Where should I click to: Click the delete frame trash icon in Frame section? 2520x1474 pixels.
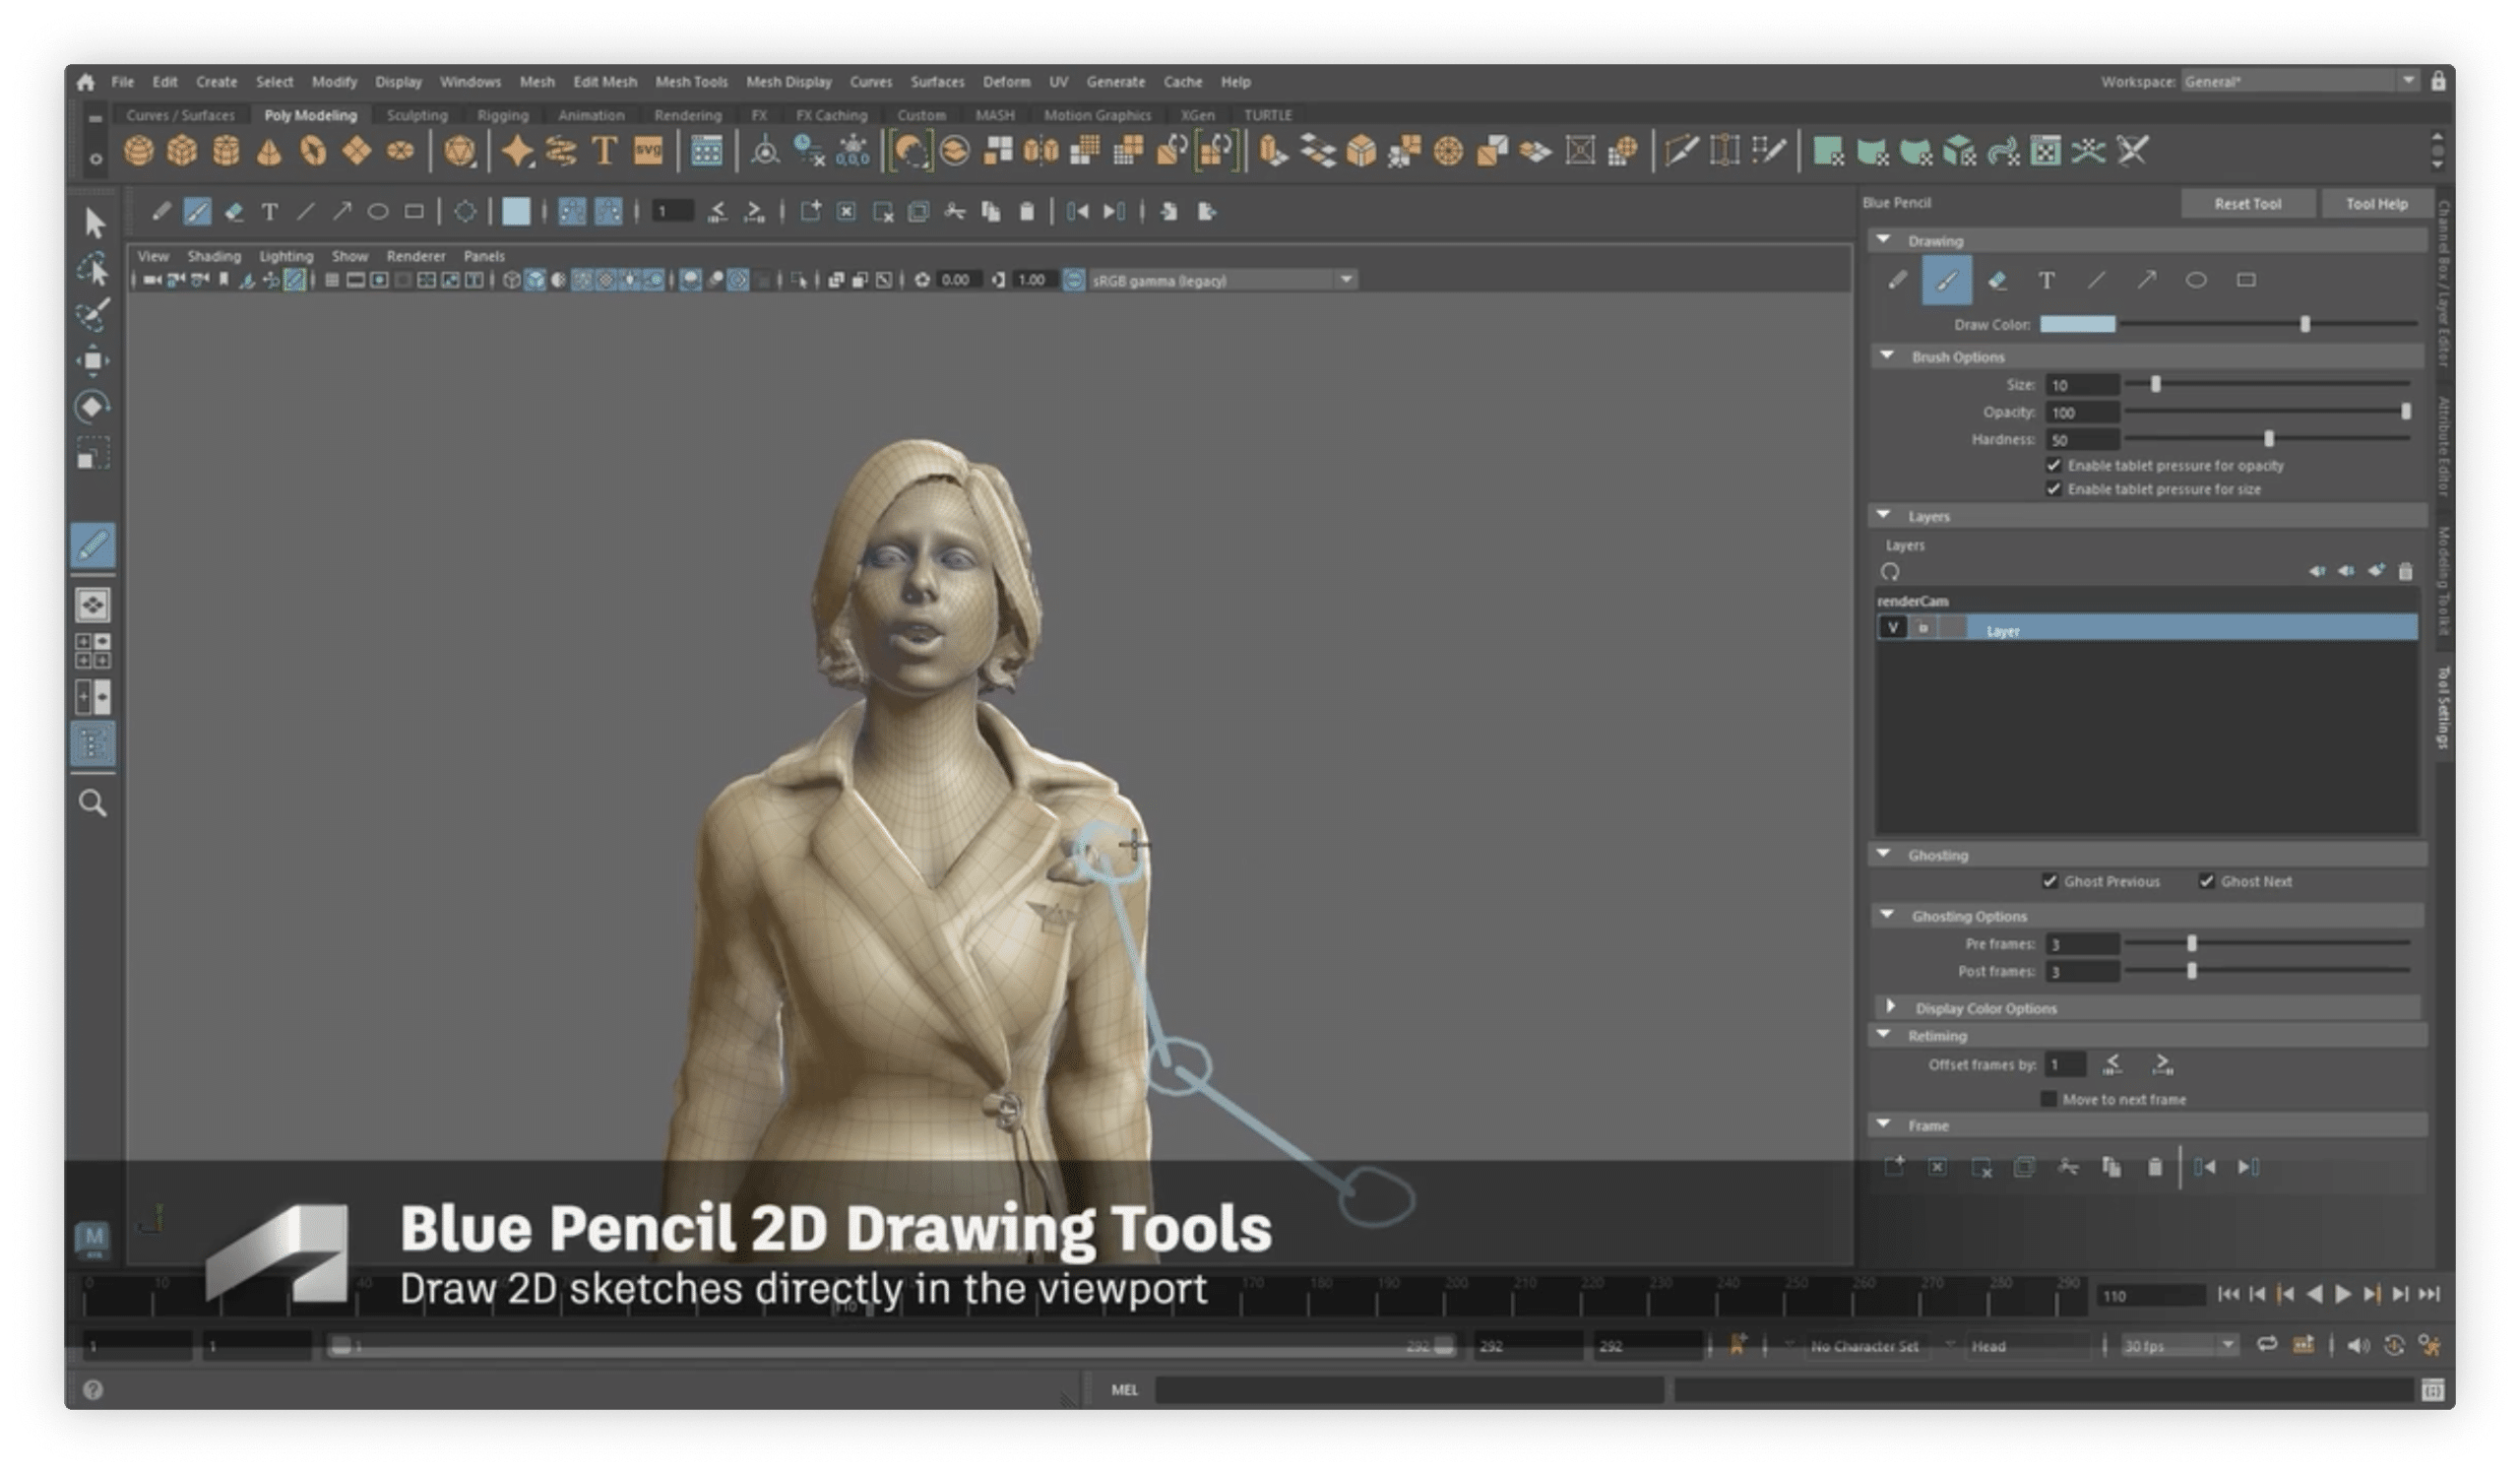pos(2154,1167)
